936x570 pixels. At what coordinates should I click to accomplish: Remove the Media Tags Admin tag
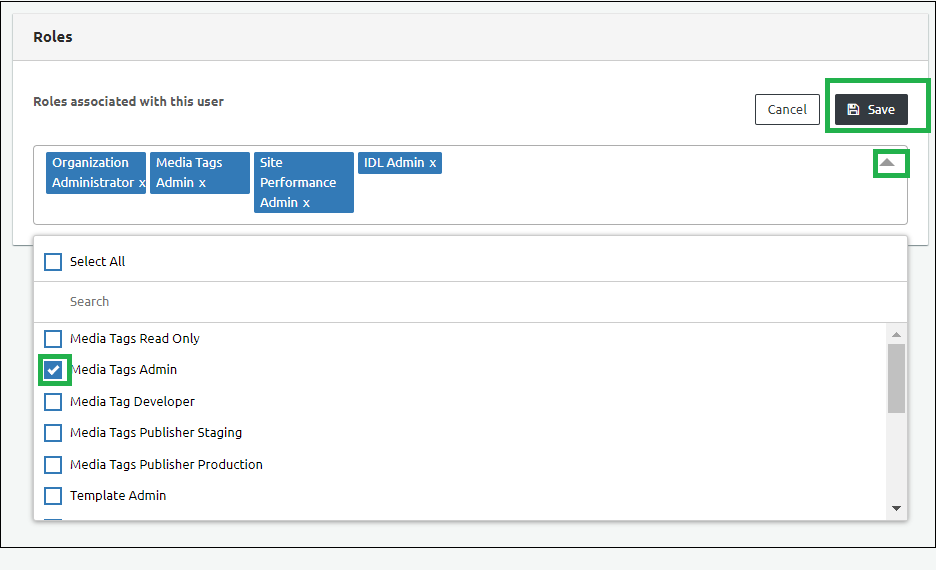click(x=202, y=183)
